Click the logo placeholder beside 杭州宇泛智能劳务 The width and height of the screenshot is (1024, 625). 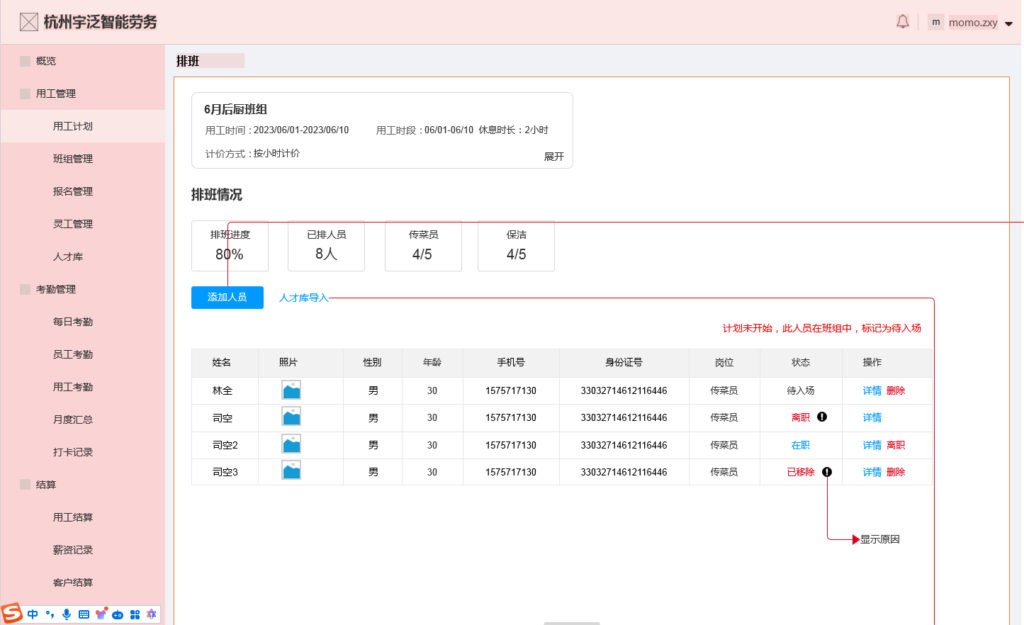pyautogui.click(x=29, y=22)
